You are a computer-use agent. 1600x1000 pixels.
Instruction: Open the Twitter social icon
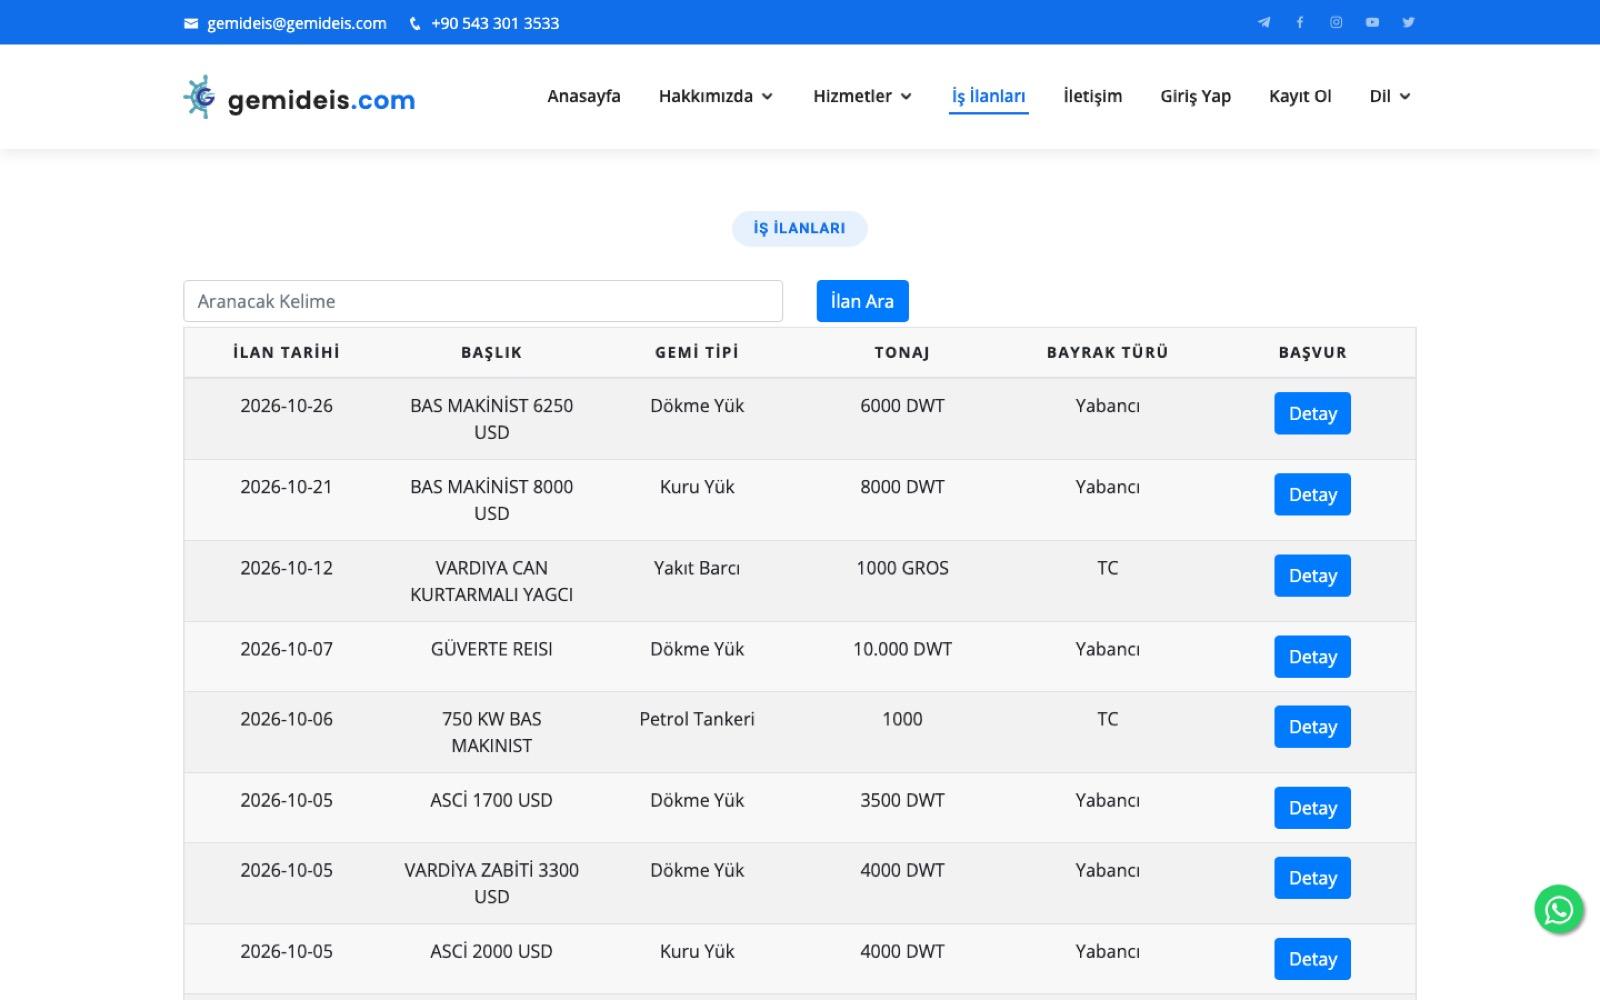(1408, 22)
